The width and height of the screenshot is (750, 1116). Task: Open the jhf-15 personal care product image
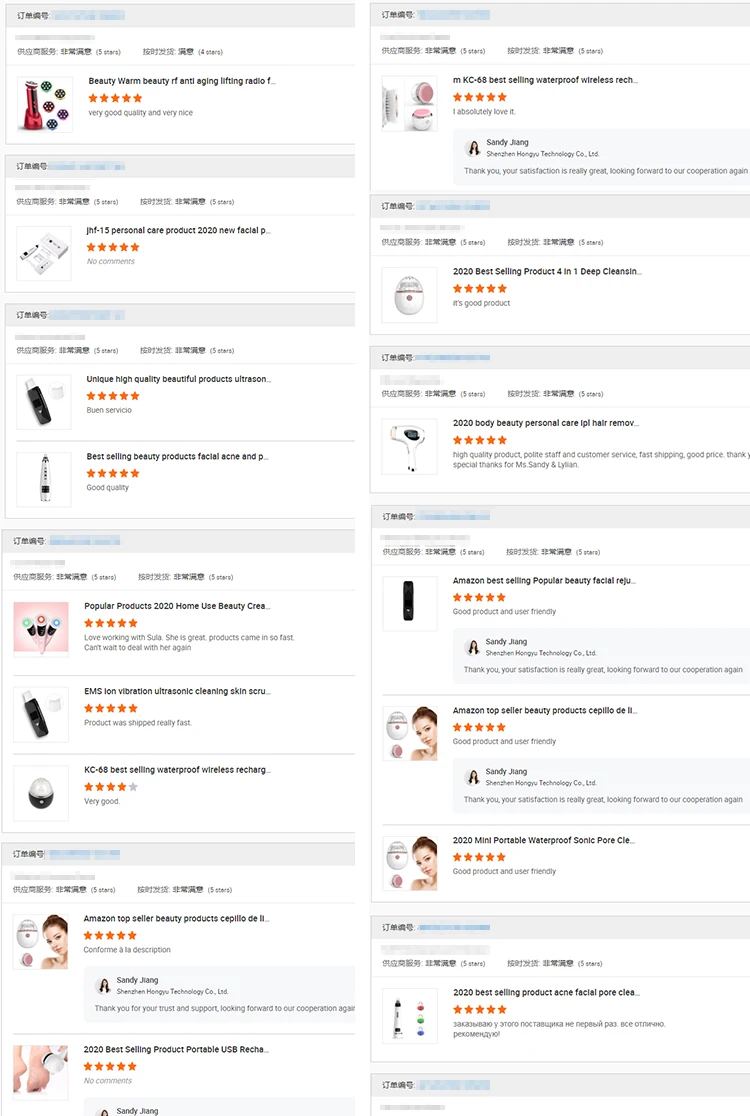pos(44,253)
